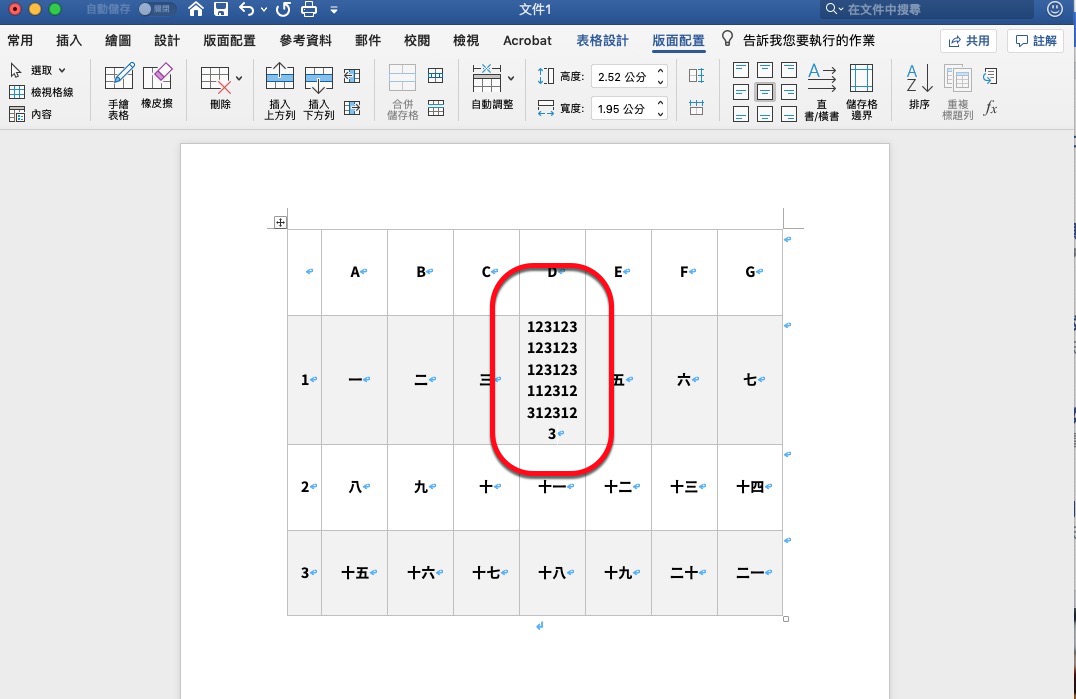1076x699 pixels.
Task: Sort the table with 排序
Action: [918, 89]
